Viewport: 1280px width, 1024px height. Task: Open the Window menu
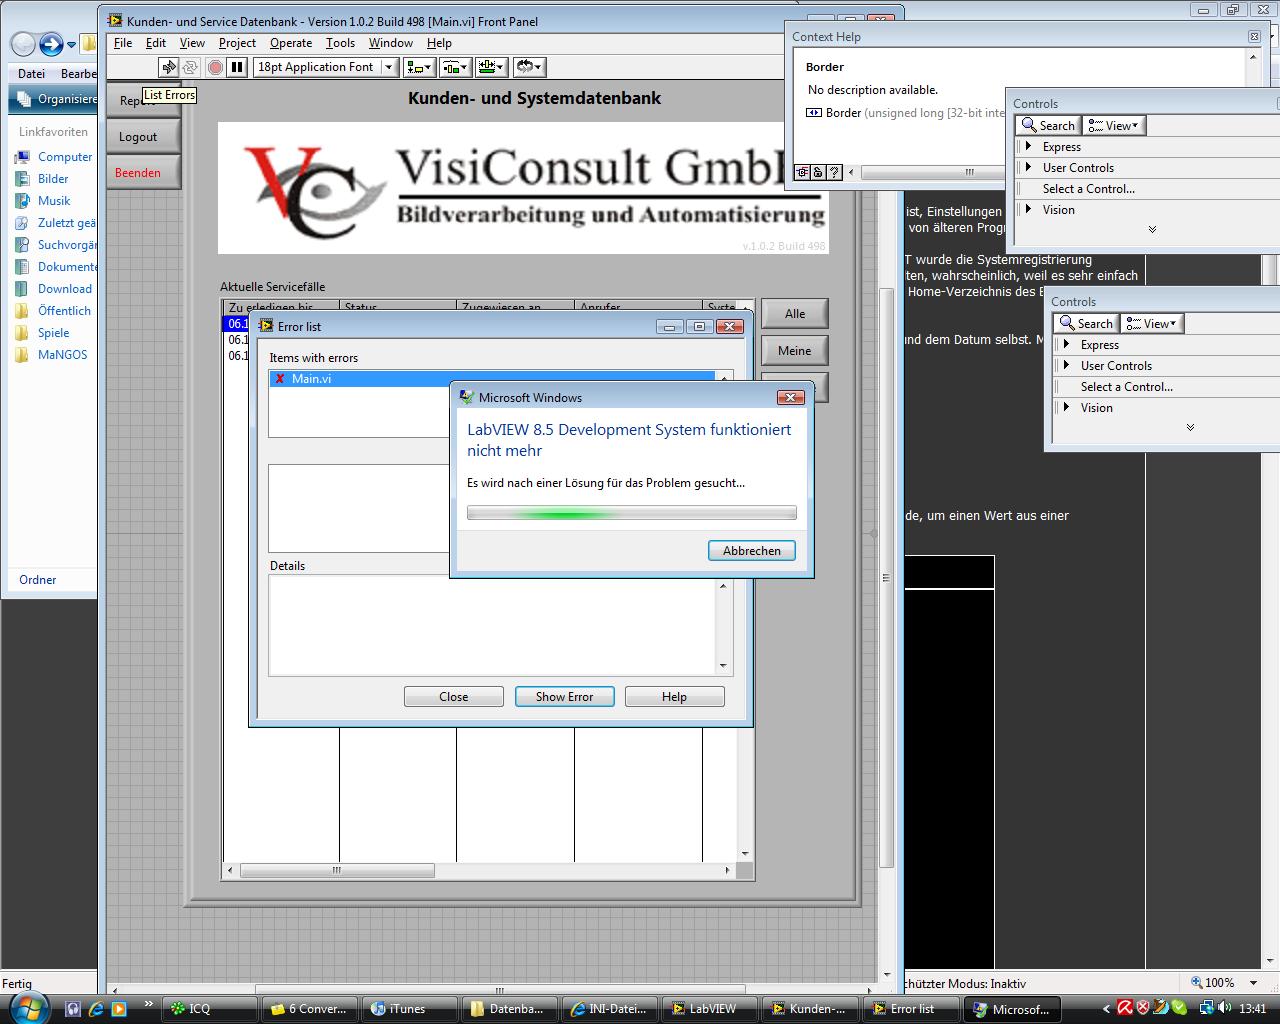(391, 43)
